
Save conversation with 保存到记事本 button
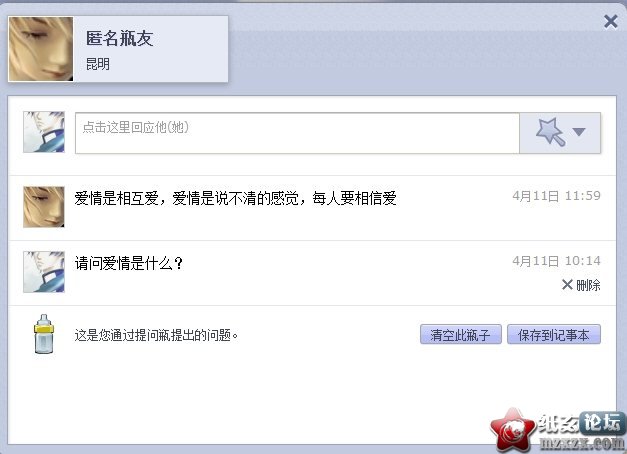554,334
